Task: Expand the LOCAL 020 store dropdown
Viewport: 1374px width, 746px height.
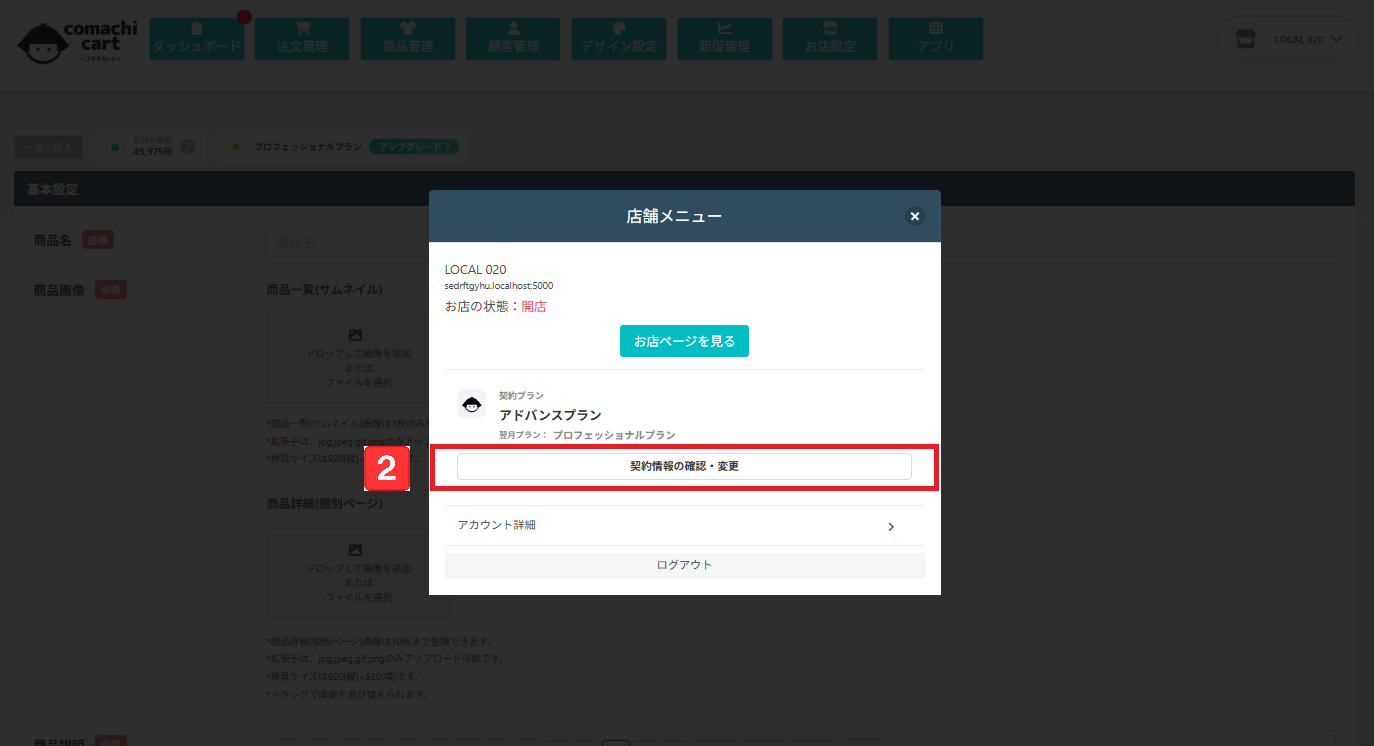Action: (x=1288, y=39)
